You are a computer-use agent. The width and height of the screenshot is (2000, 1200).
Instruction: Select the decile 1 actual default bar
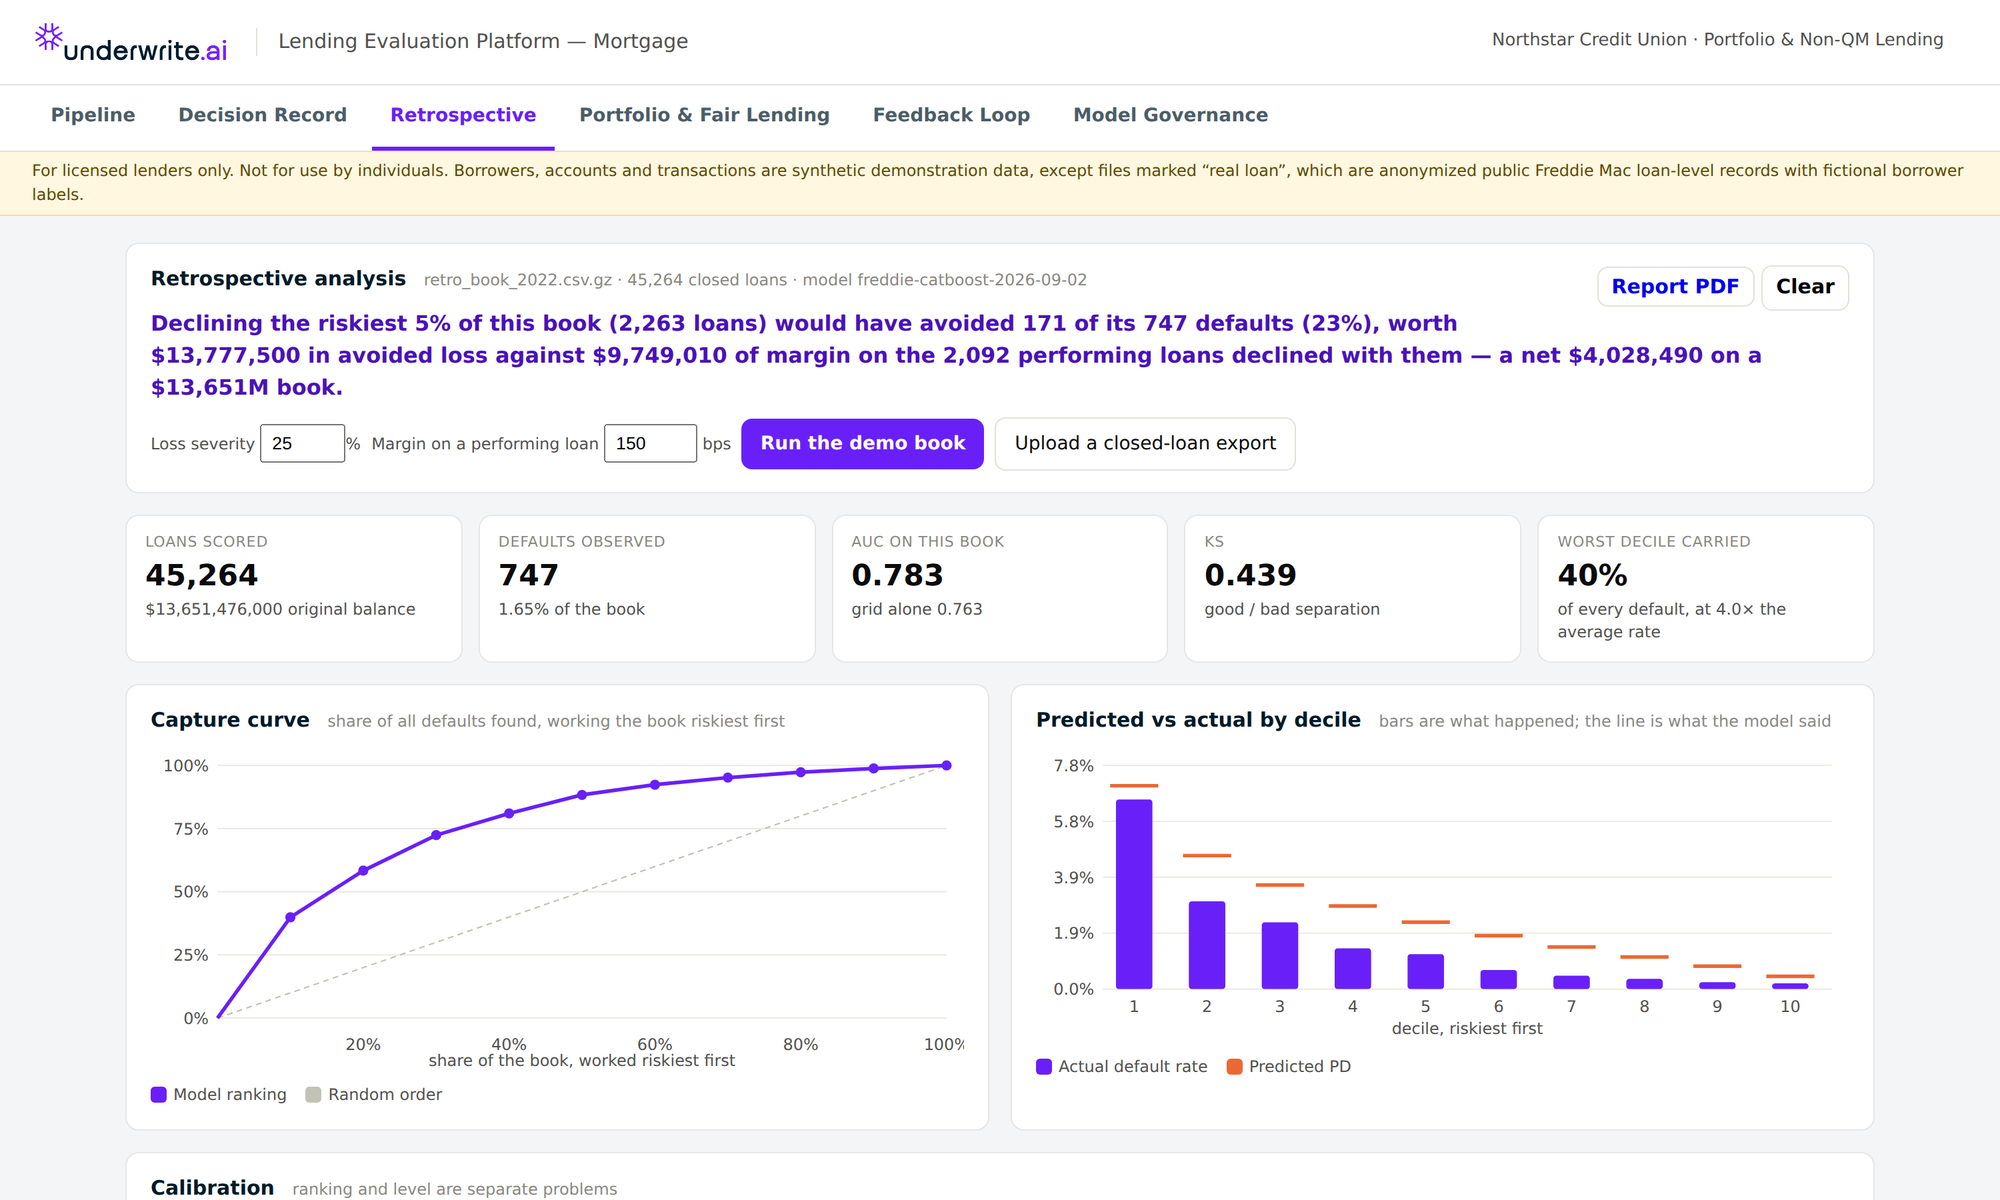coord(1134,894)
